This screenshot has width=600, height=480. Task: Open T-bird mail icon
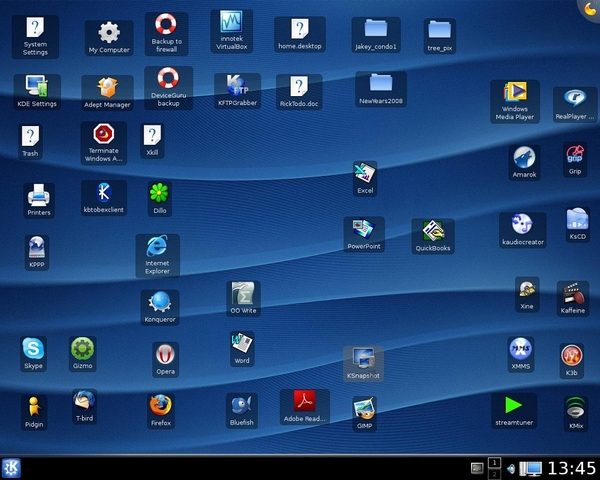click(85, 407)
